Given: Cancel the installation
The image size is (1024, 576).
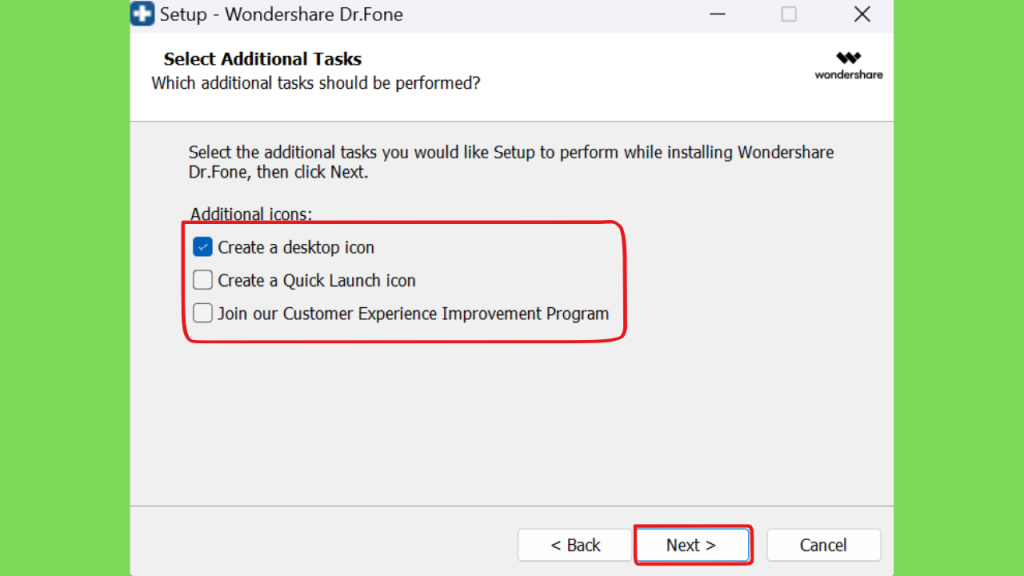Looking at the screenshot, I should (824, 545).
